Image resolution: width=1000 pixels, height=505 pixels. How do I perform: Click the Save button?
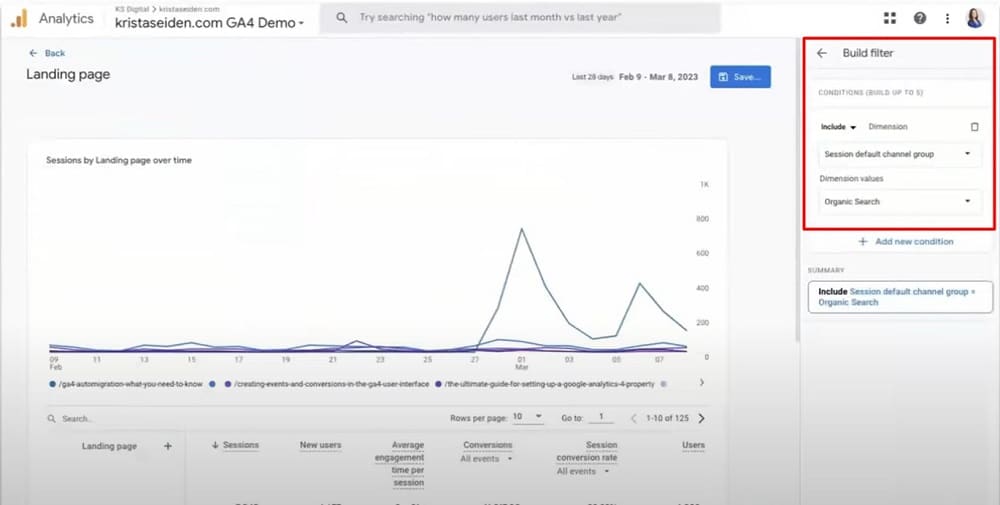coord(740,77)
